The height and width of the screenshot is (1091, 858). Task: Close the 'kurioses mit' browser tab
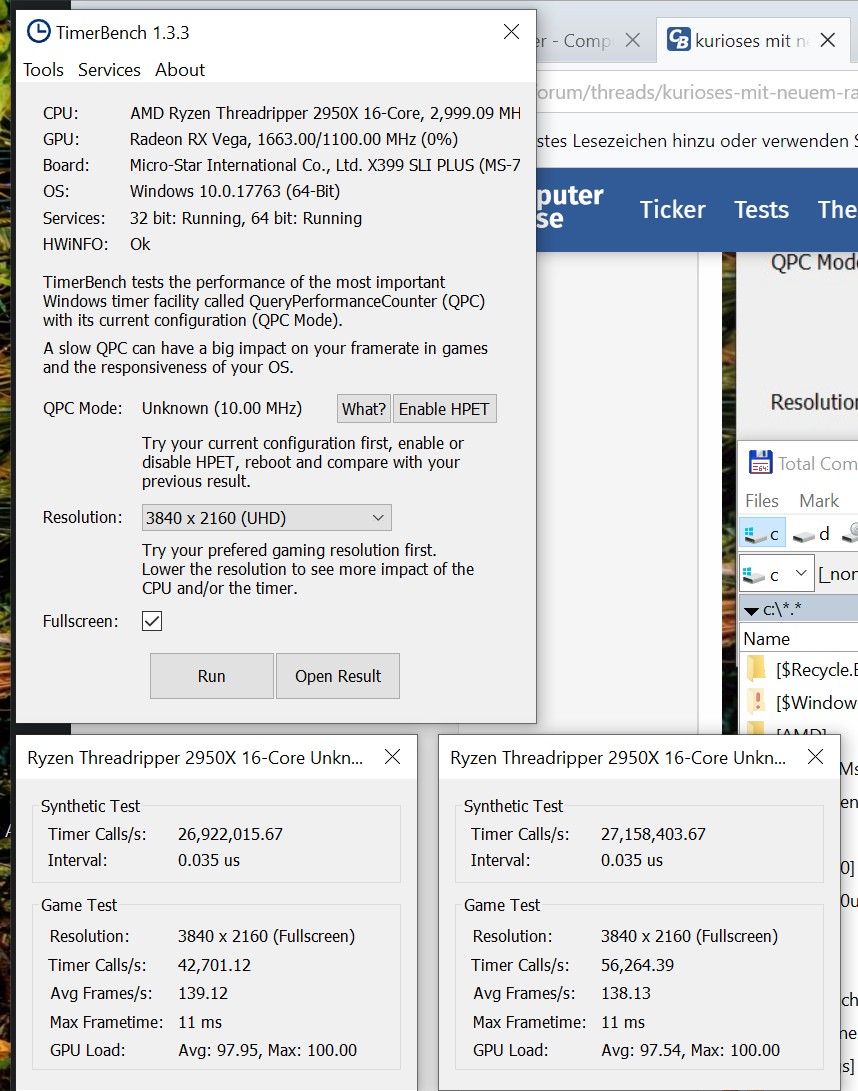827,40
